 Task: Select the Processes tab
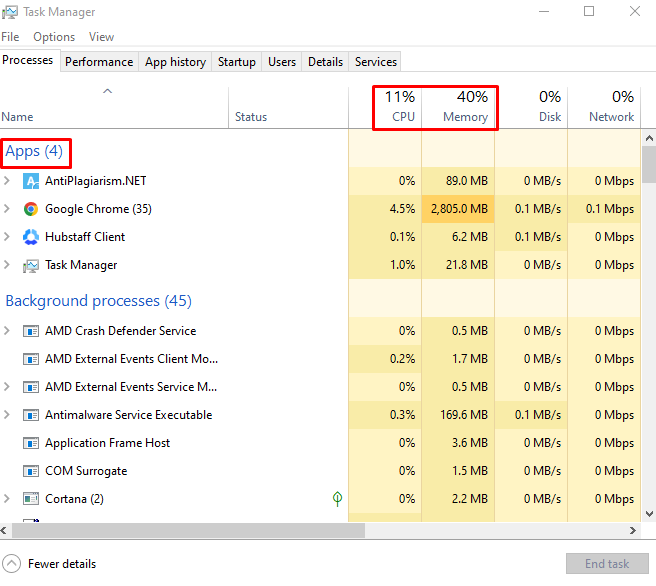(28, 60)
